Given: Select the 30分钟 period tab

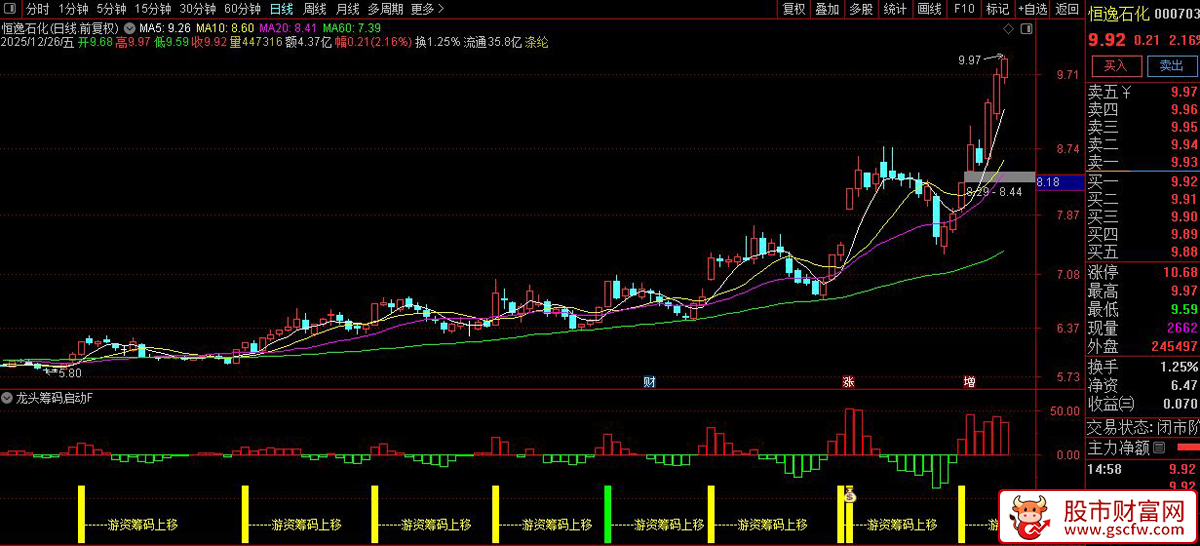Looking at the screenshot, I should click(x=198, y=9).
